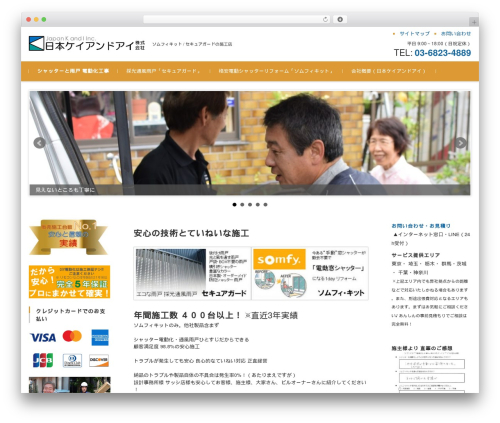500x423 pixels.
Task: Click the American Express logo
Action: pos(100,338)
